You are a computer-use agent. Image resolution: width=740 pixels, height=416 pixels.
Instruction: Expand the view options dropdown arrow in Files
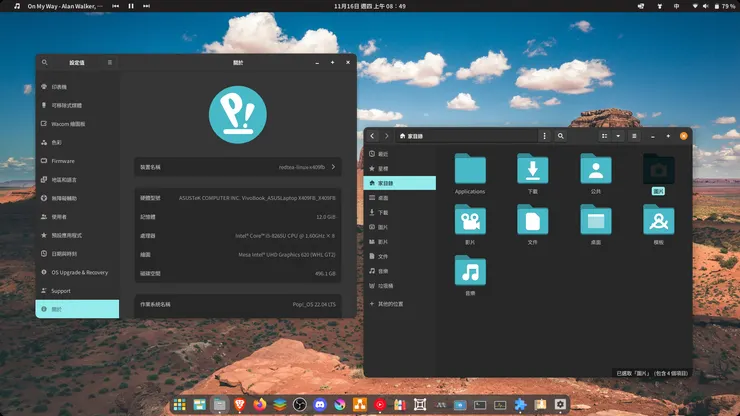coord(618,136)
